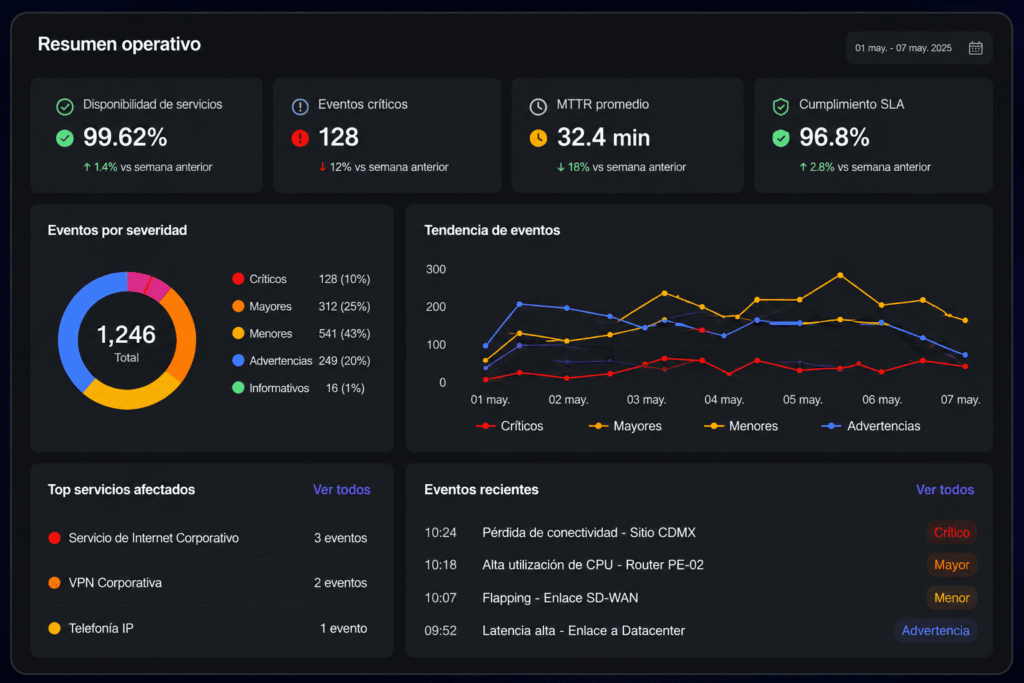Click the shield icon next to Cumplimiento SLA
Screen dimensions: 1024x683
click(x=780, y=106)
